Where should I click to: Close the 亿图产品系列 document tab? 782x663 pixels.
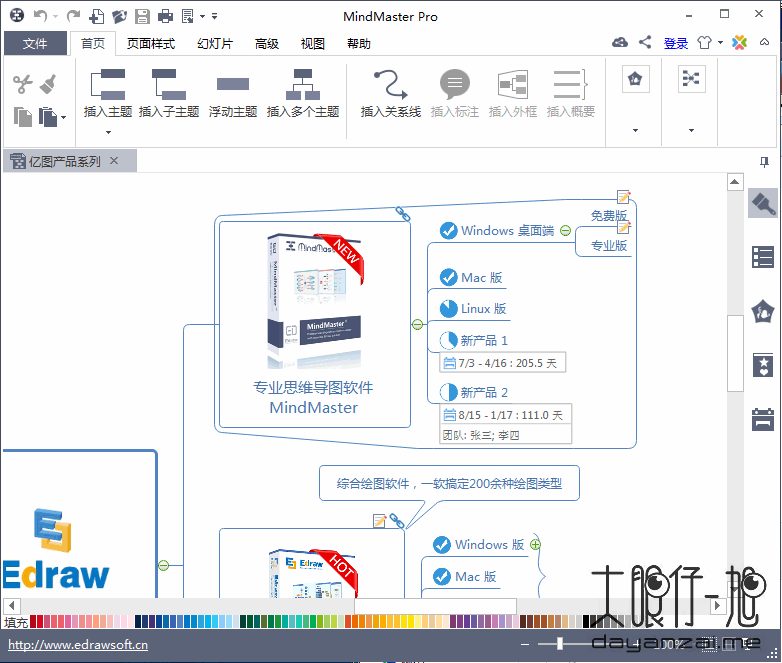click(x=114, y=161)
